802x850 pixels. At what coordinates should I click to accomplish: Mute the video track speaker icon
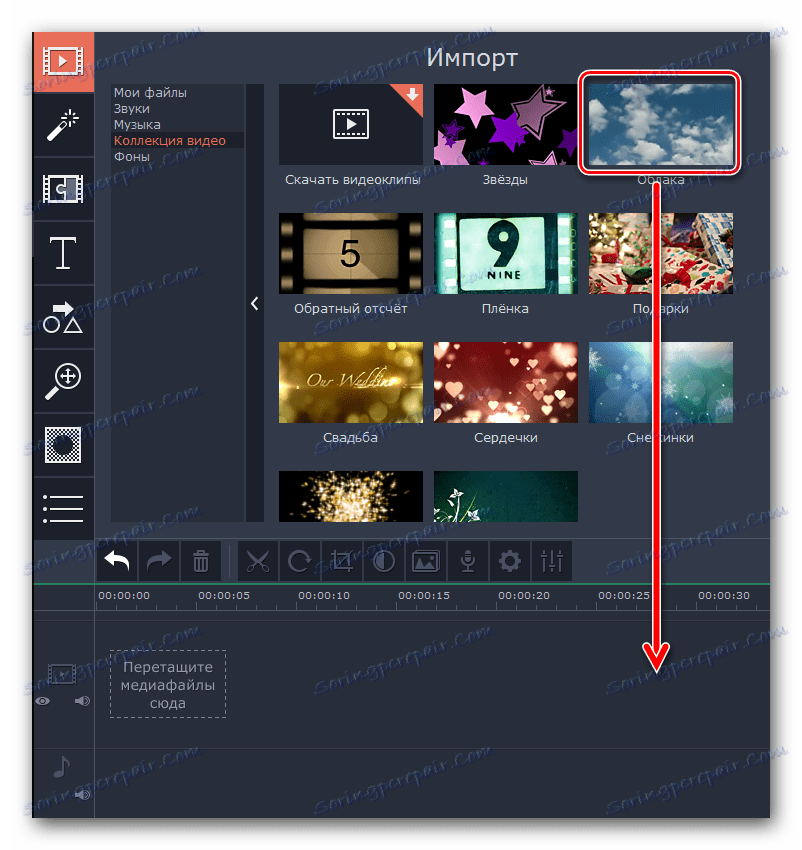pyautogui.click(x=82, y=701)
